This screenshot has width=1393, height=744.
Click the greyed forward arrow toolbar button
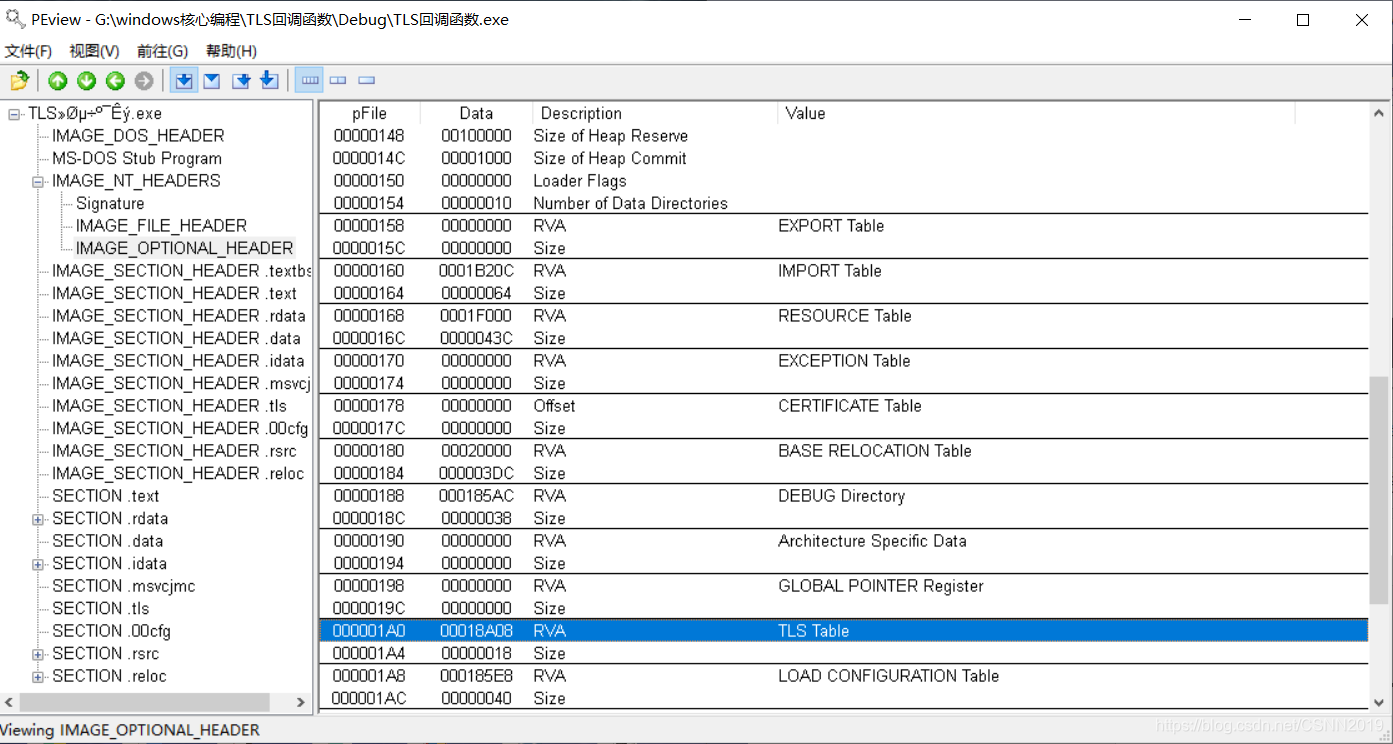144,81
